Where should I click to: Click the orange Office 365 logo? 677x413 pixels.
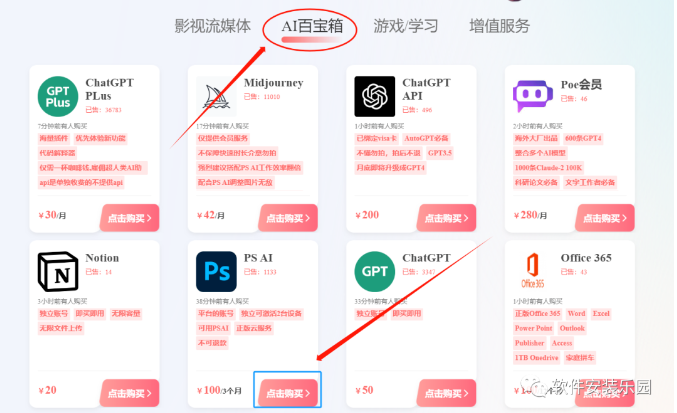click(x=533, y=271)
